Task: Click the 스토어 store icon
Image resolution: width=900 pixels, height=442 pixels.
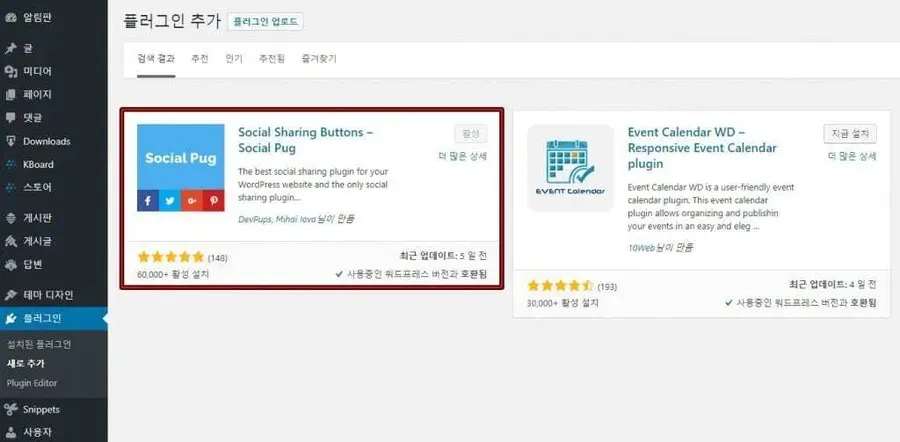Action: click(x=10, y=187)
